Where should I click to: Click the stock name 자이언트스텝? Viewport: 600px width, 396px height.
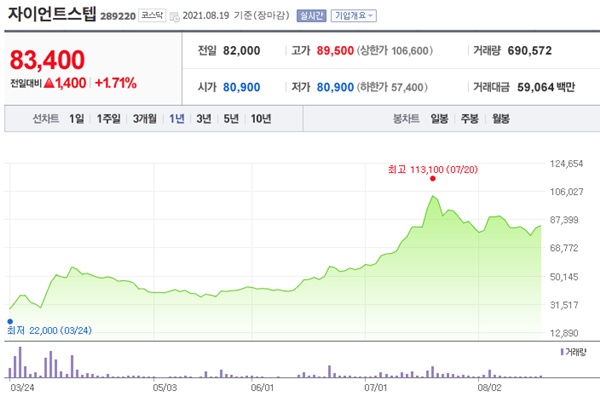[52, 14]
